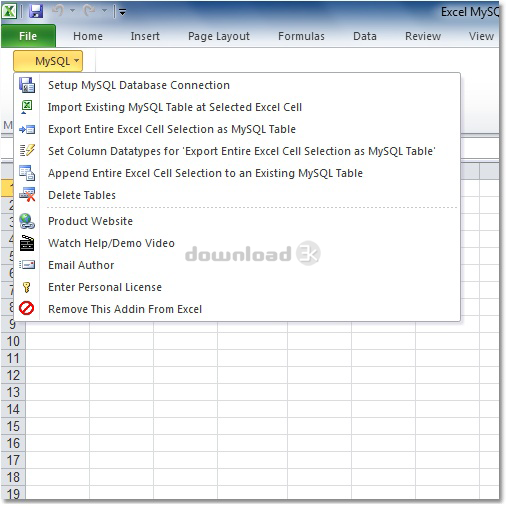
Task: Open the Page Layout ribbon tab
Action: coord(219,36)
